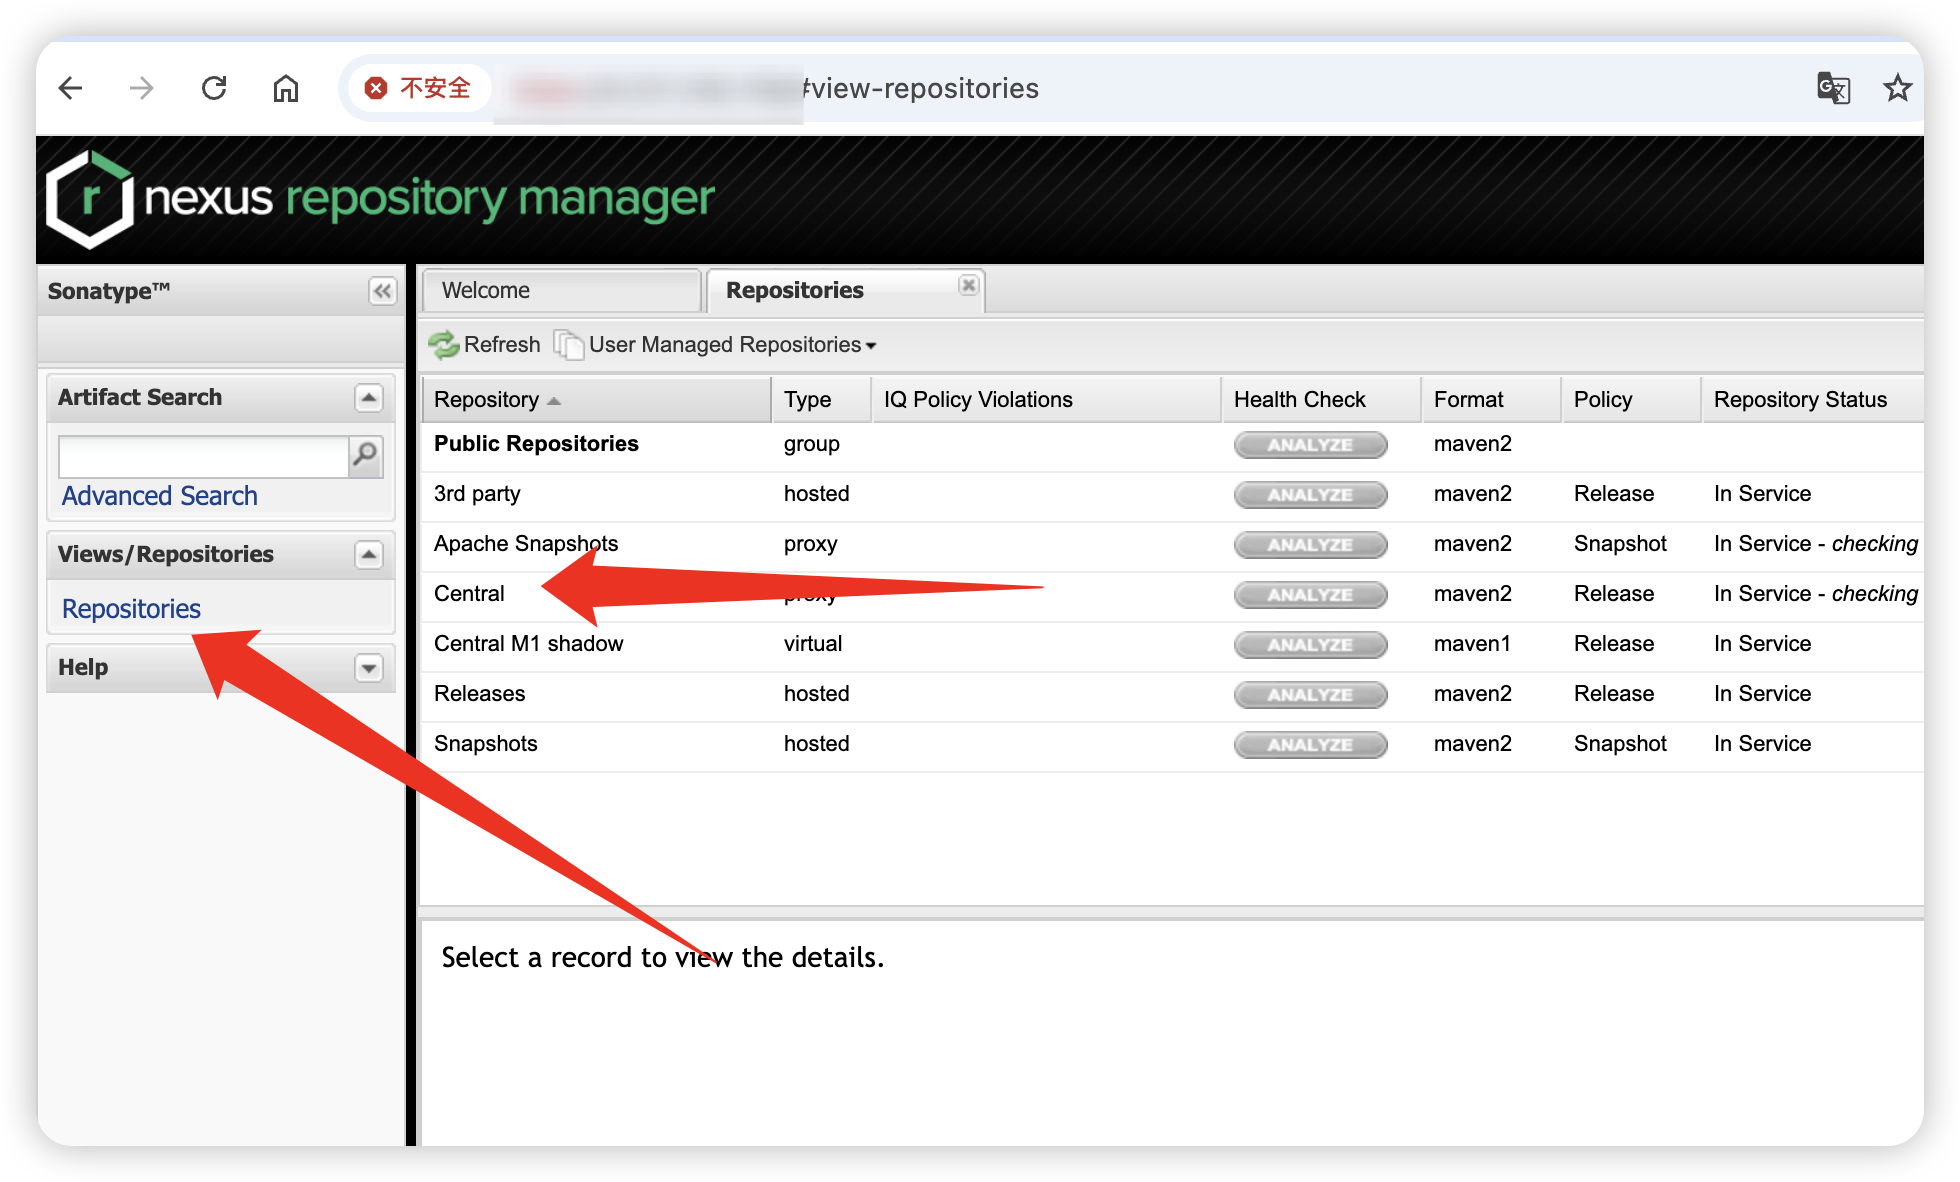Open the Advanced Search link
Image resolution: width=1960 pixels, height=1182 pixels.
click(160, 496)
